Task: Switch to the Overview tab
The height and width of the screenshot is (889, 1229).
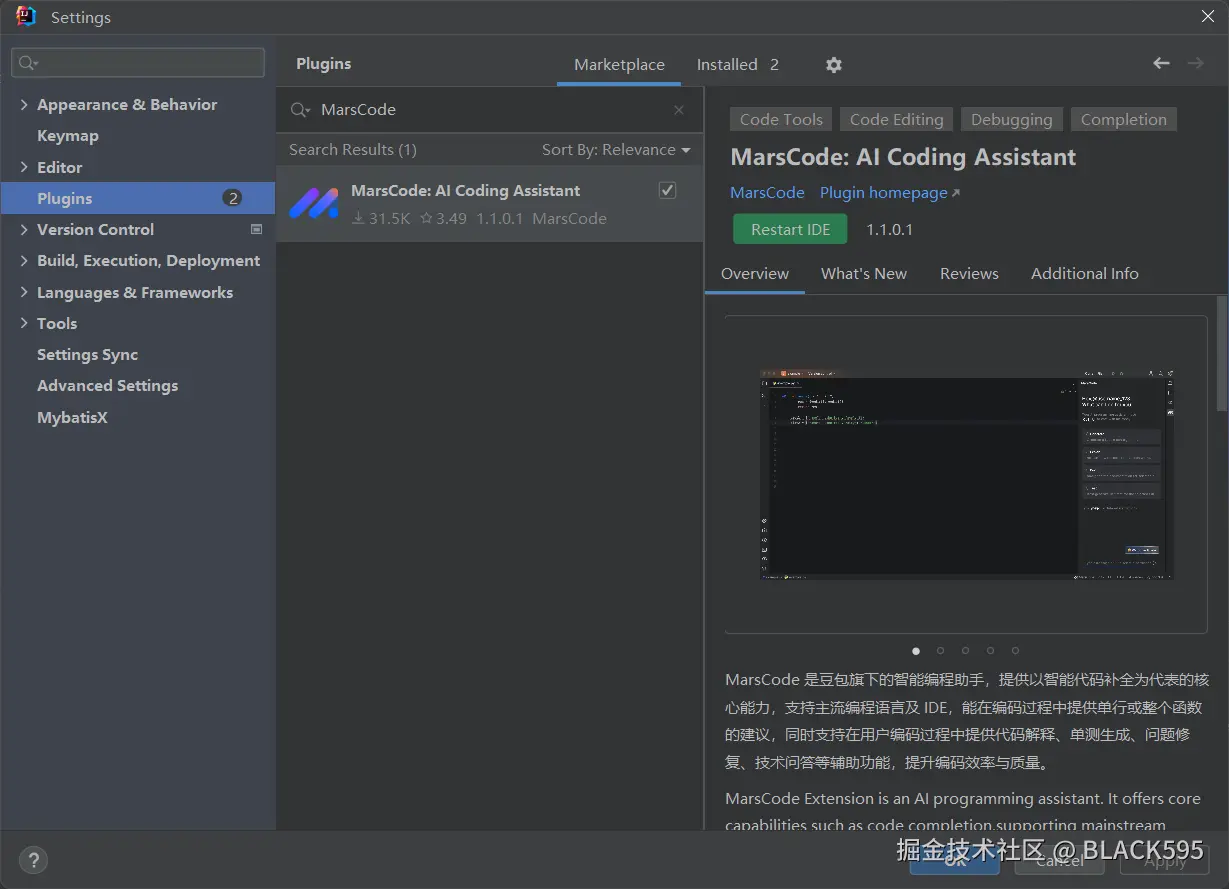Action: point(755,274)
